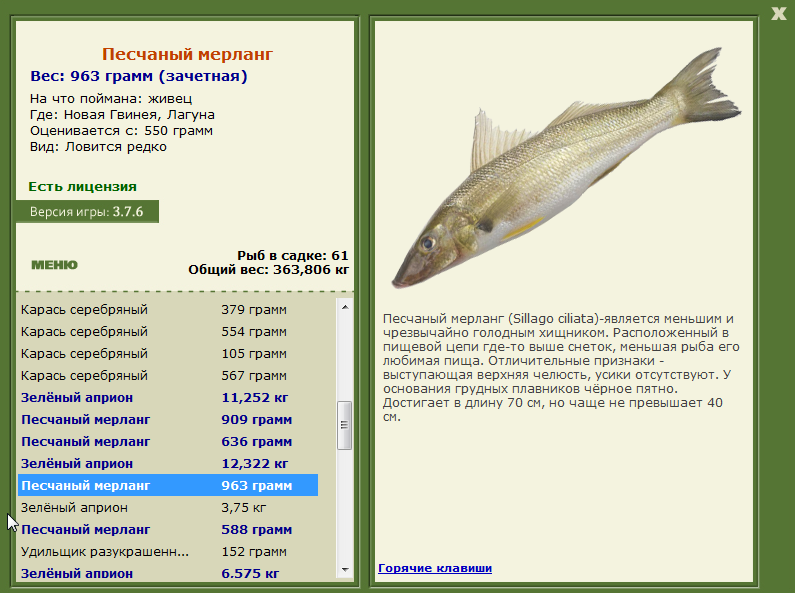The image size is (795, 593).
Task: Open the МЕНЮ button
Action: pyautogui.click(x=54, y=265)
